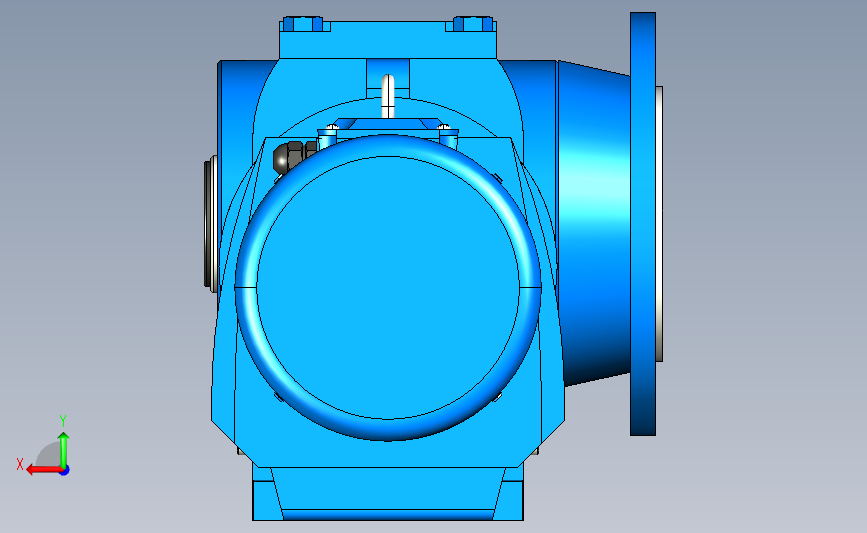
Task: Select the base foot block at the bottom
Action: [x=388, y=493]
